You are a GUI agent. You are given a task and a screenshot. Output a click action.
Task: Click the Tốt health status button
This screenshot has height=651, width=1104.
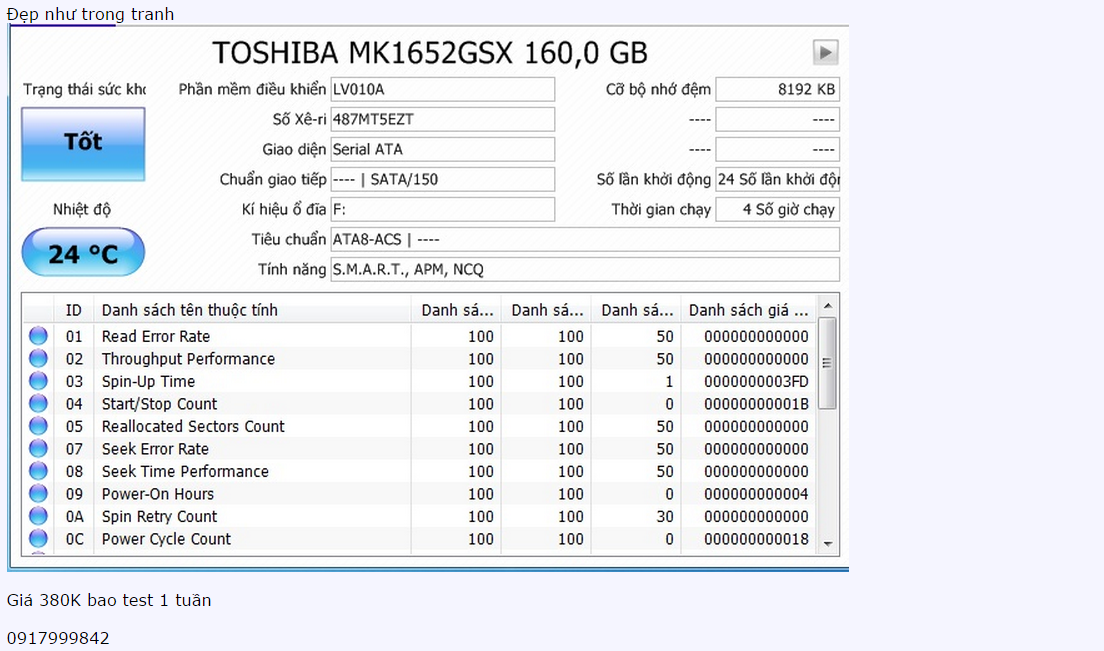83,144
